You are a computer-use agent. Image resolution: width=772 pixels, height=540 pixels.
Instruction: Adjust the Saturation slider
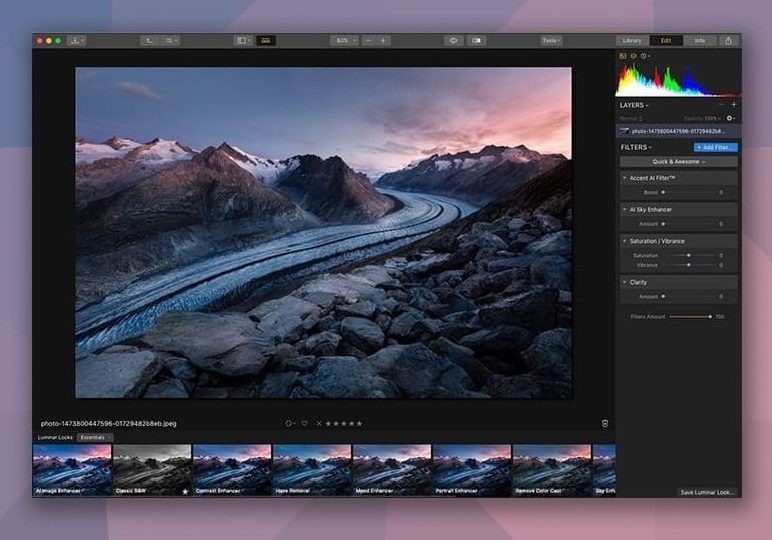[x=689, y=255]
